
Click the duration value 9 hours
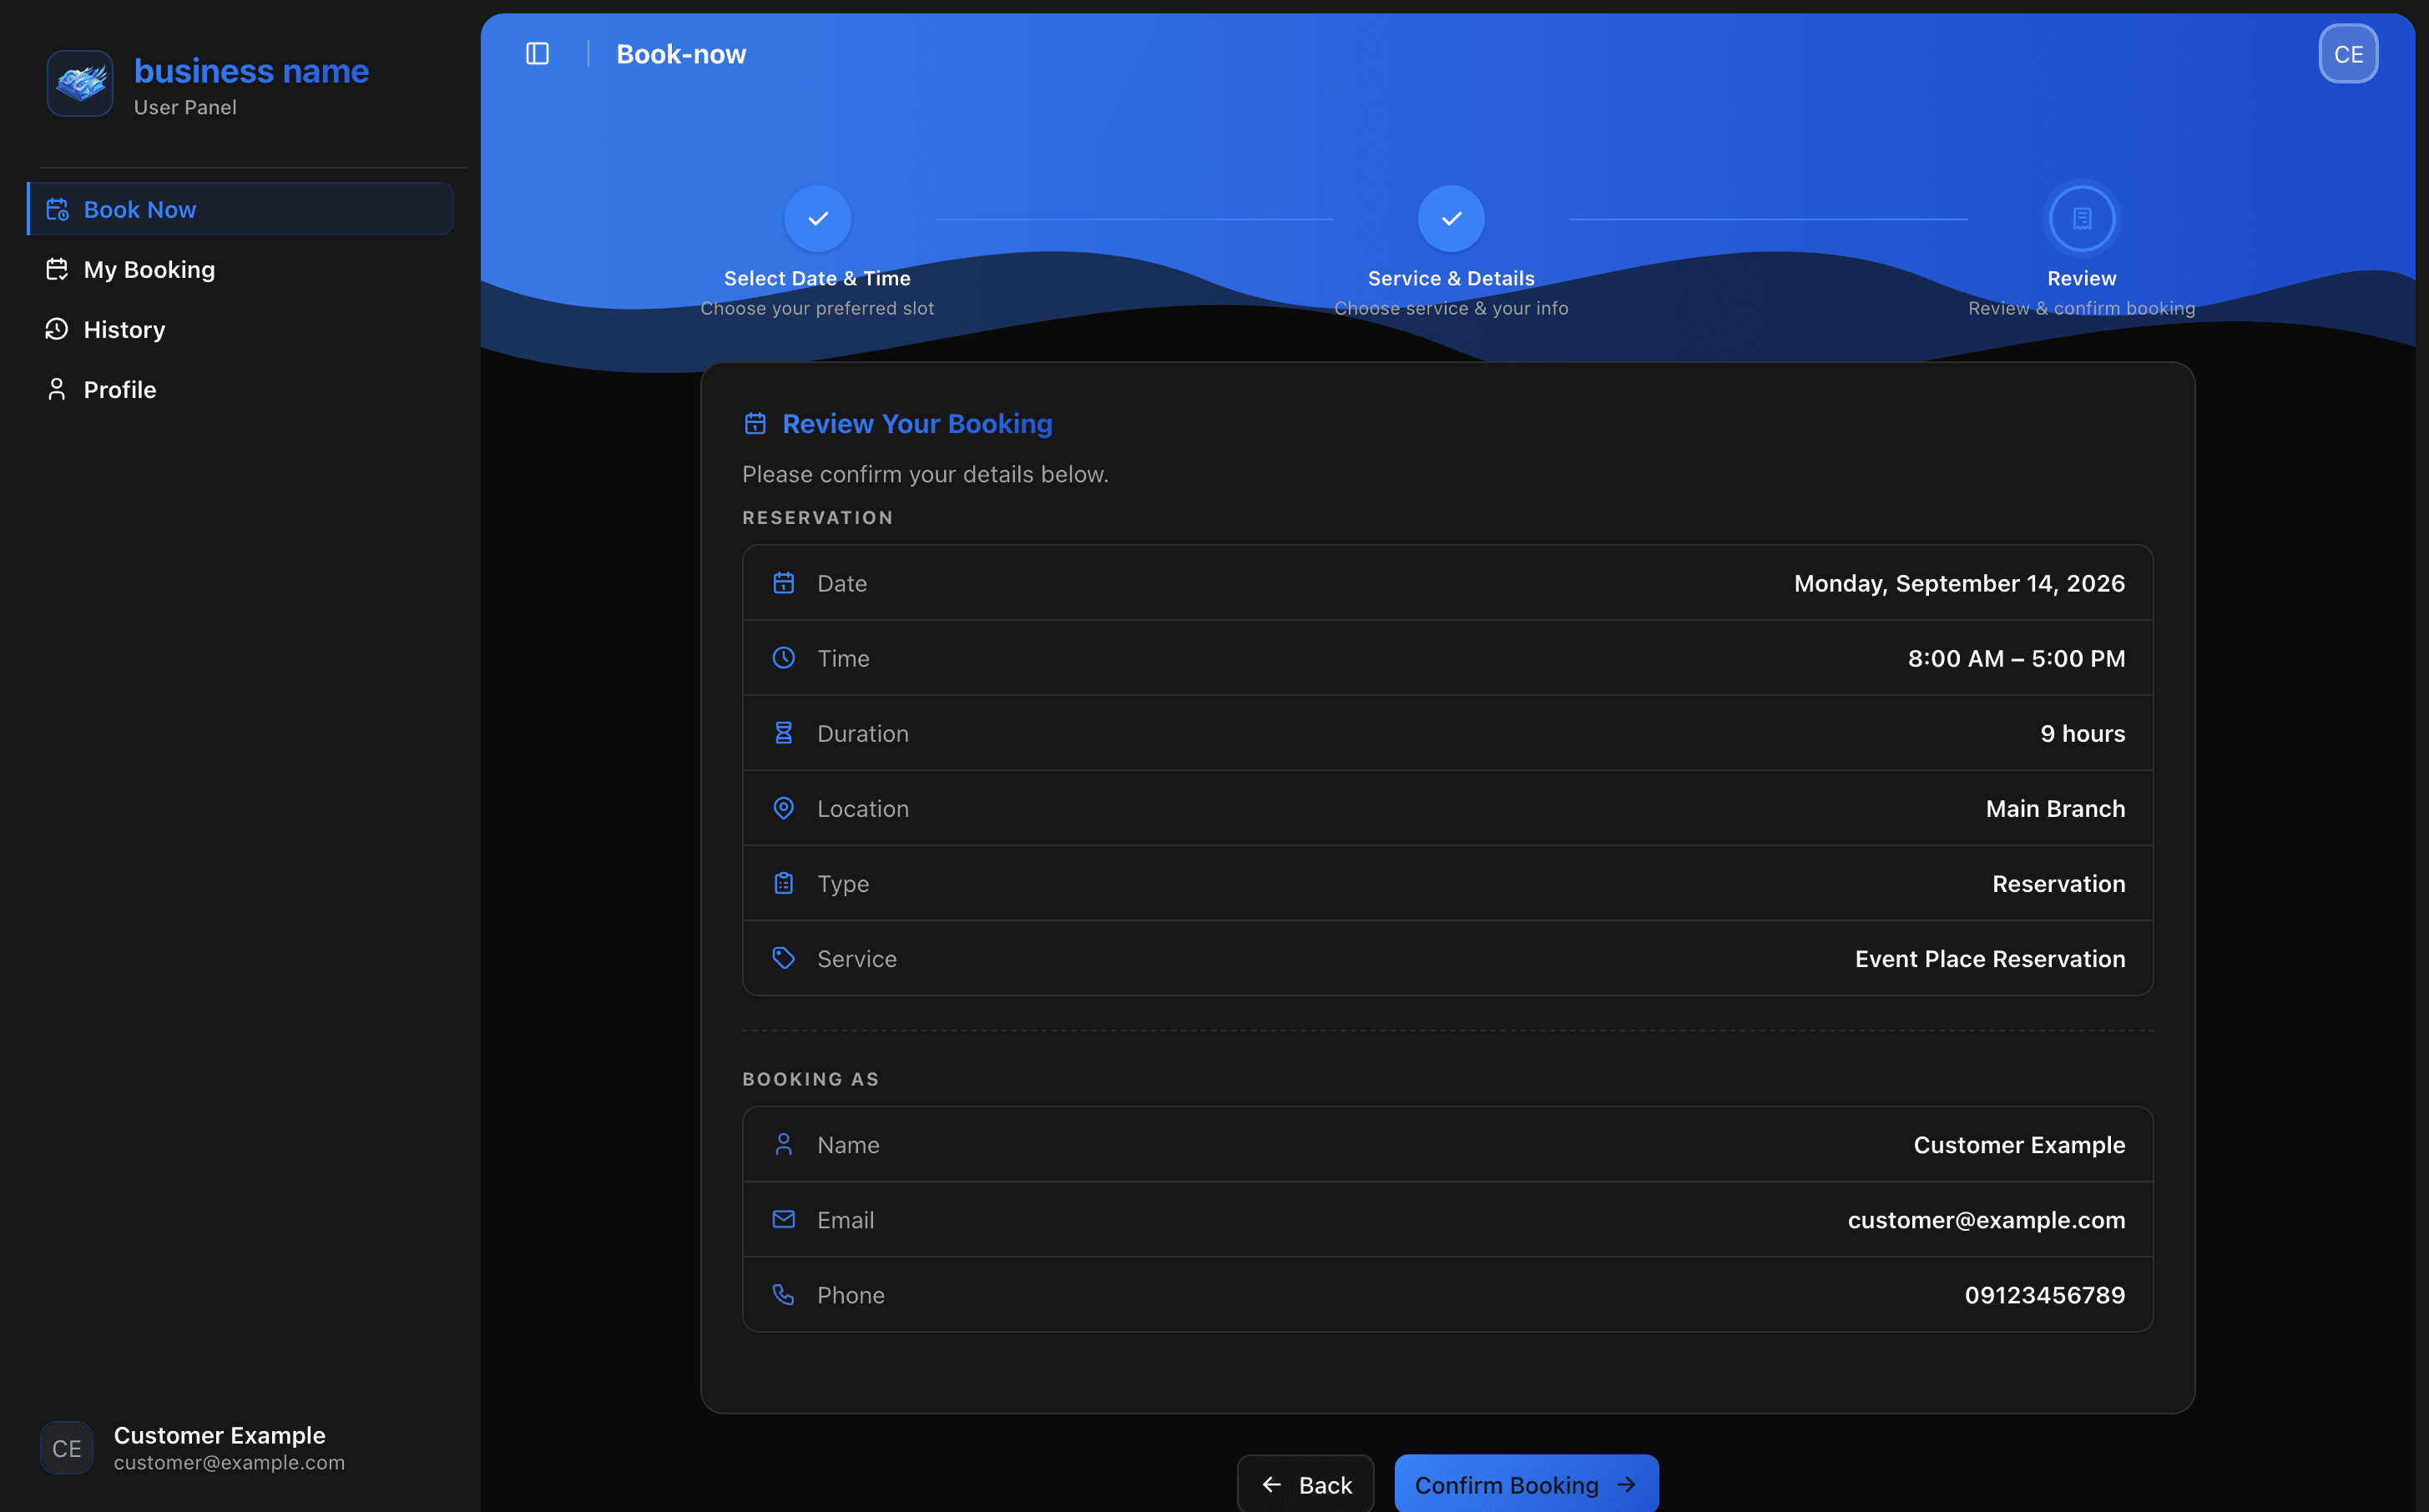tap(2082, 733)
